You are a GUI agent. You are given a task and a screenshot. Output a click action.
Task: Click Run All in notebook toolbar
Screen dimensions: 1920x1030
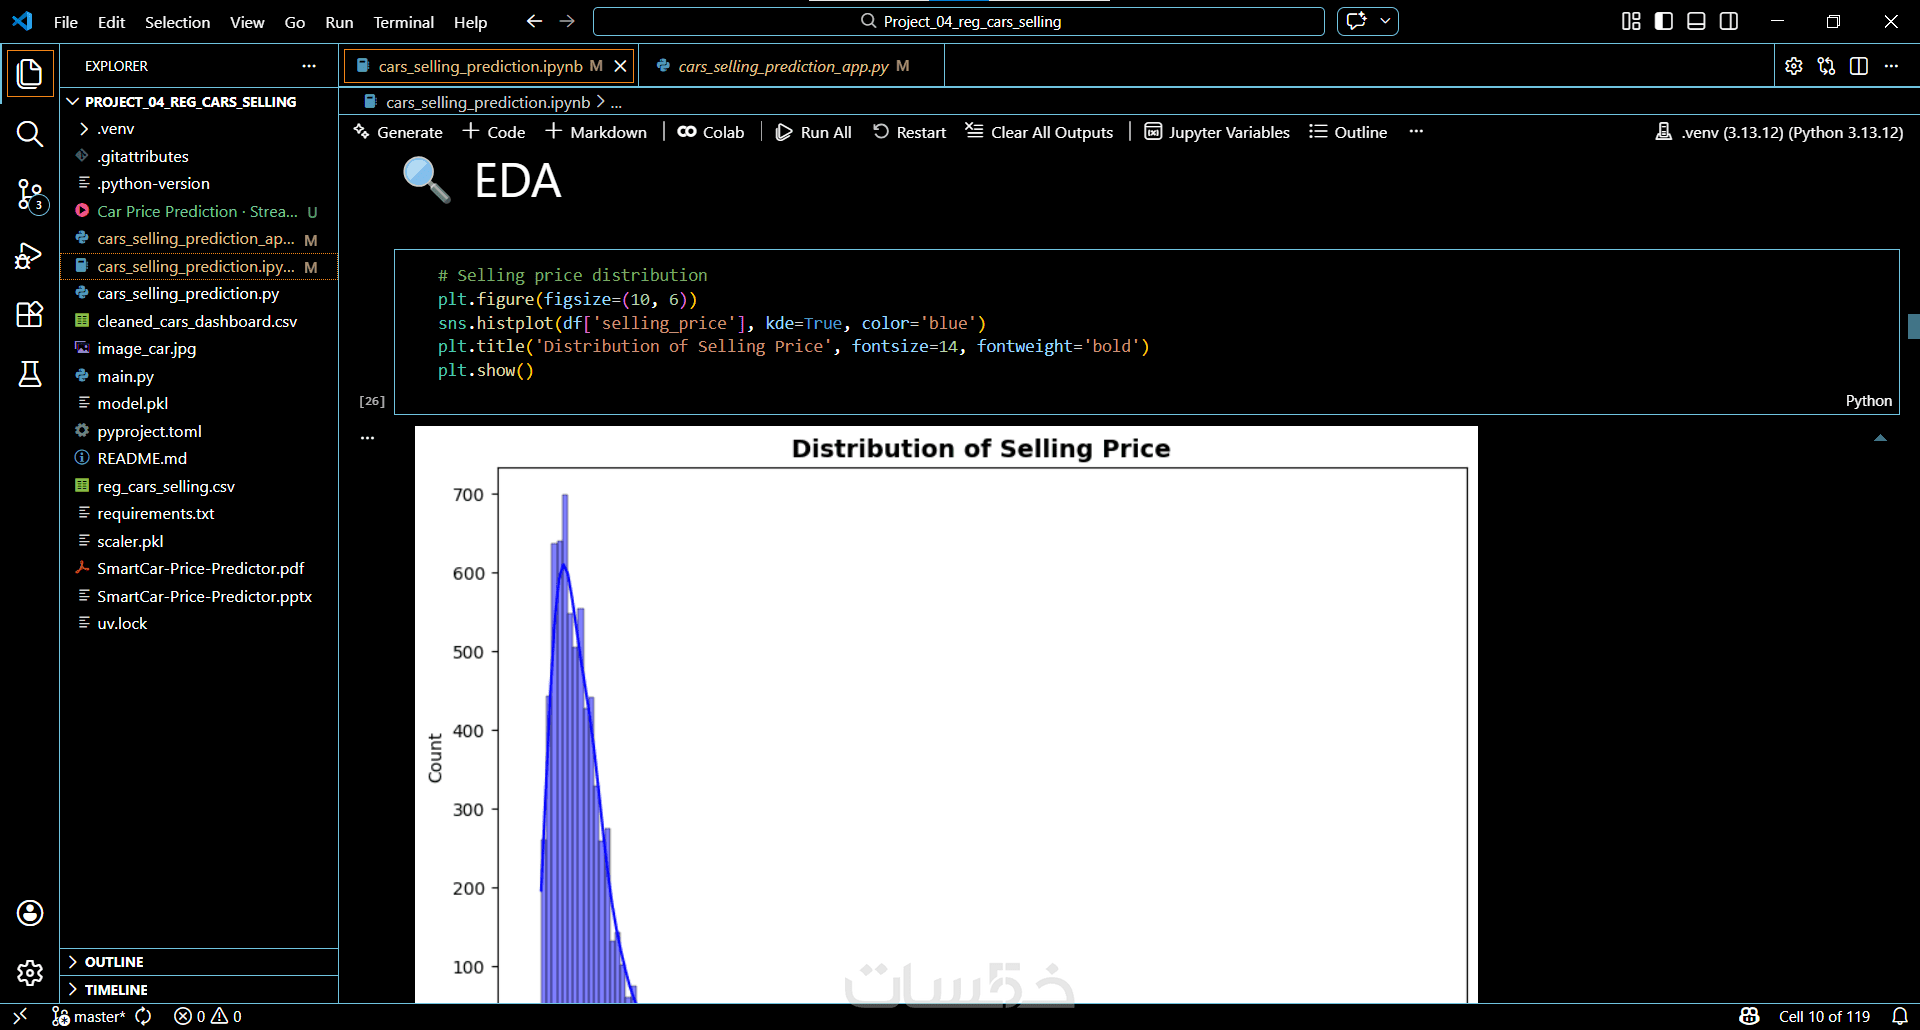coord(814,132)
